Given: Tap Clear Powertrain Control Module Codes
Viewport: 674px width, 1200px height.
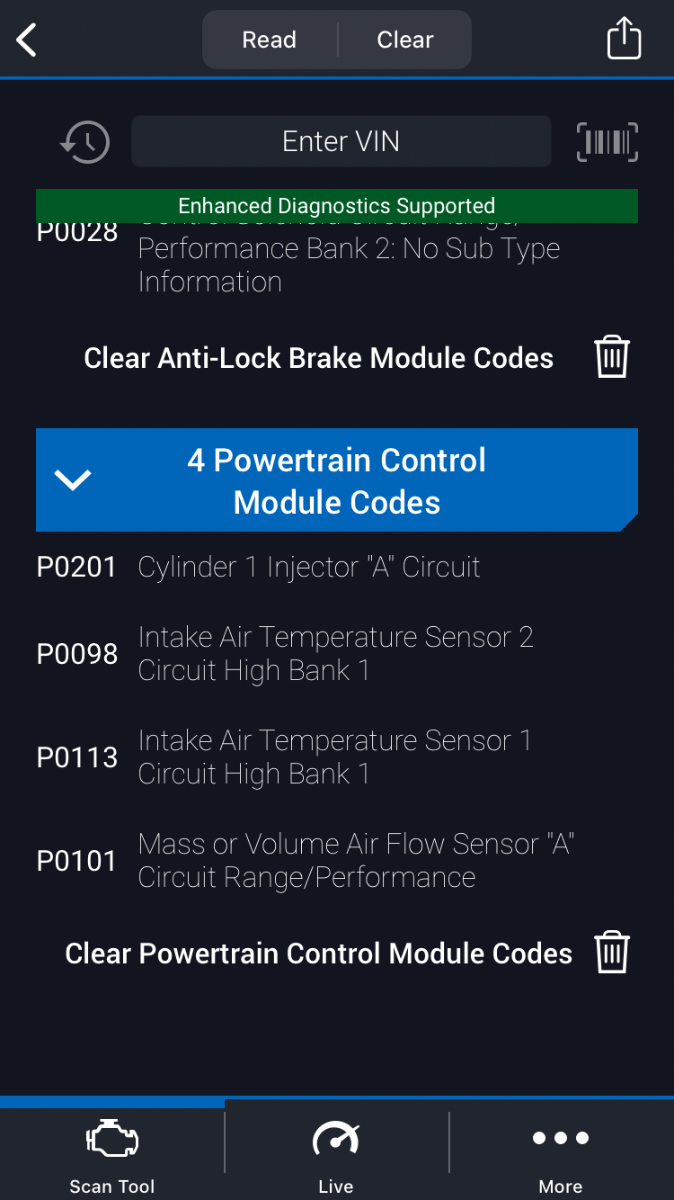Looking at the screenshot, I should tap(318, 954).
